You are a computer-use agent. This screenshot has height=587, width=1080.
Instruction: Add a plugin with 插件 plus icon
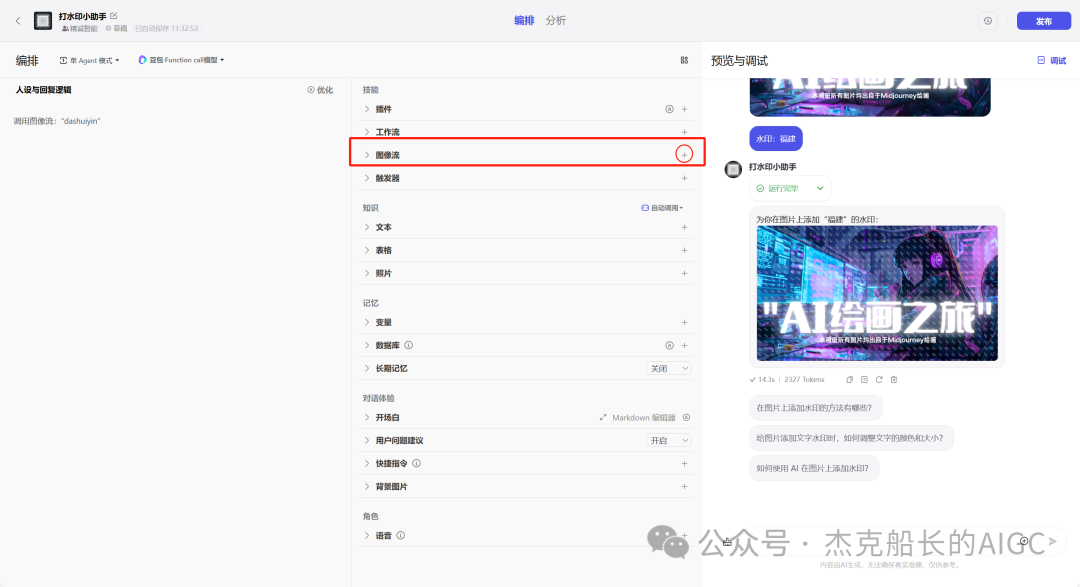click(685, 109)
